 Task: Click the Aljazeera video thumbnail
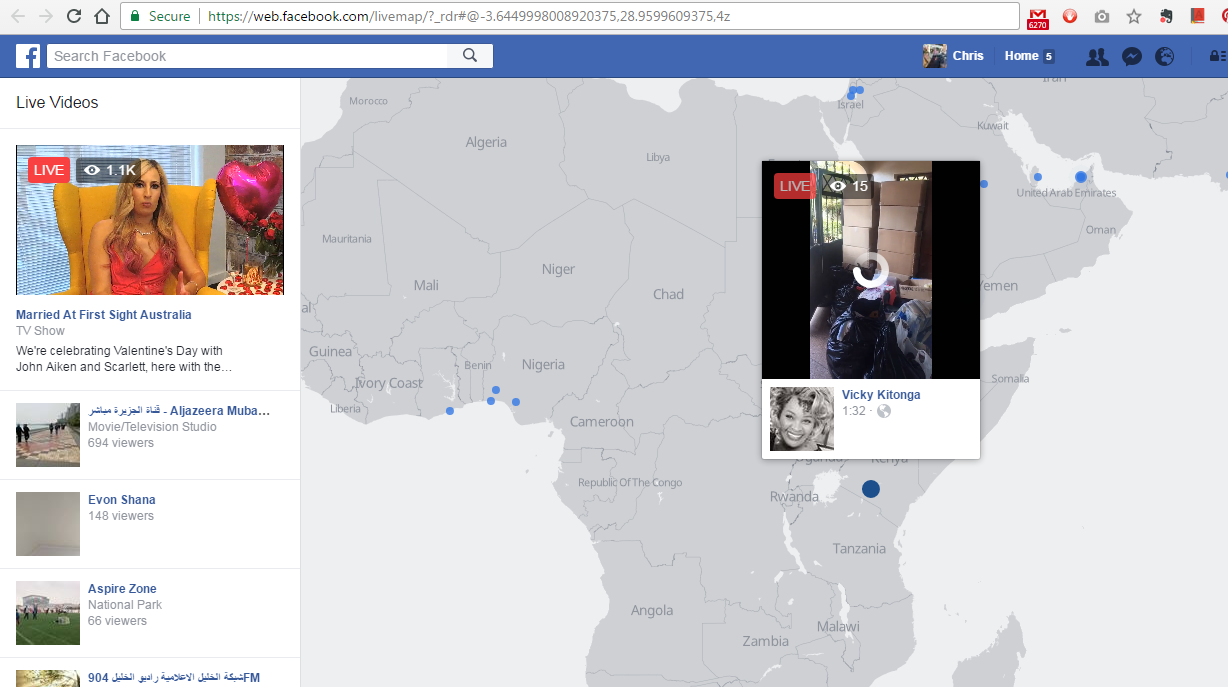point(48,435)
